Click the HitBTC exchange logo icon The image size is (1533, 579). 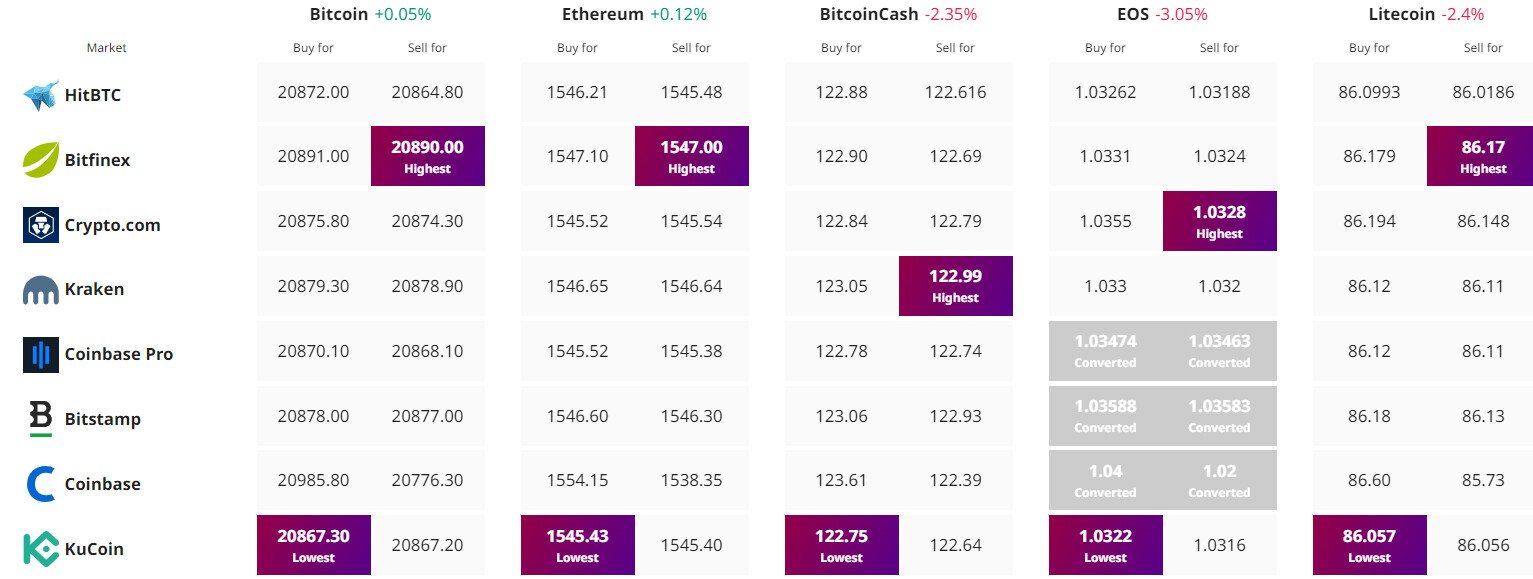[x=41, y=95]
